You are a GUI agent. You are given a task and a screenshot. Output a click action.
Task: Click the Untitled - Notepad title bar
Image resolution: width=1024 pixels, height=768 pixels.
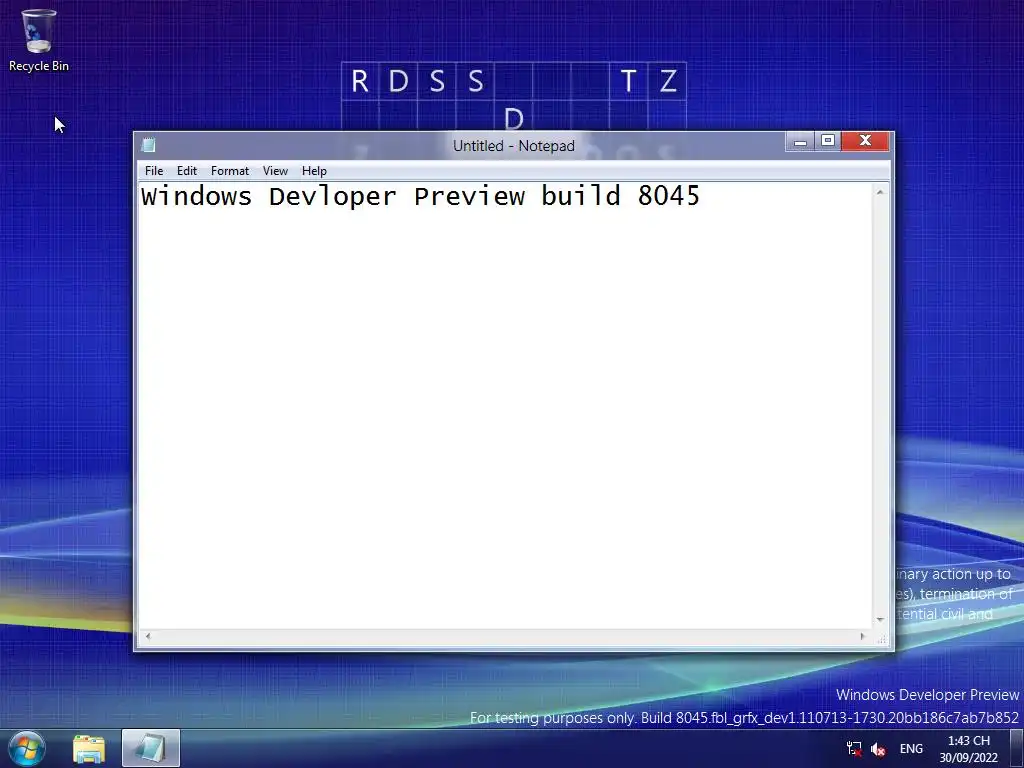click(514, 146)
